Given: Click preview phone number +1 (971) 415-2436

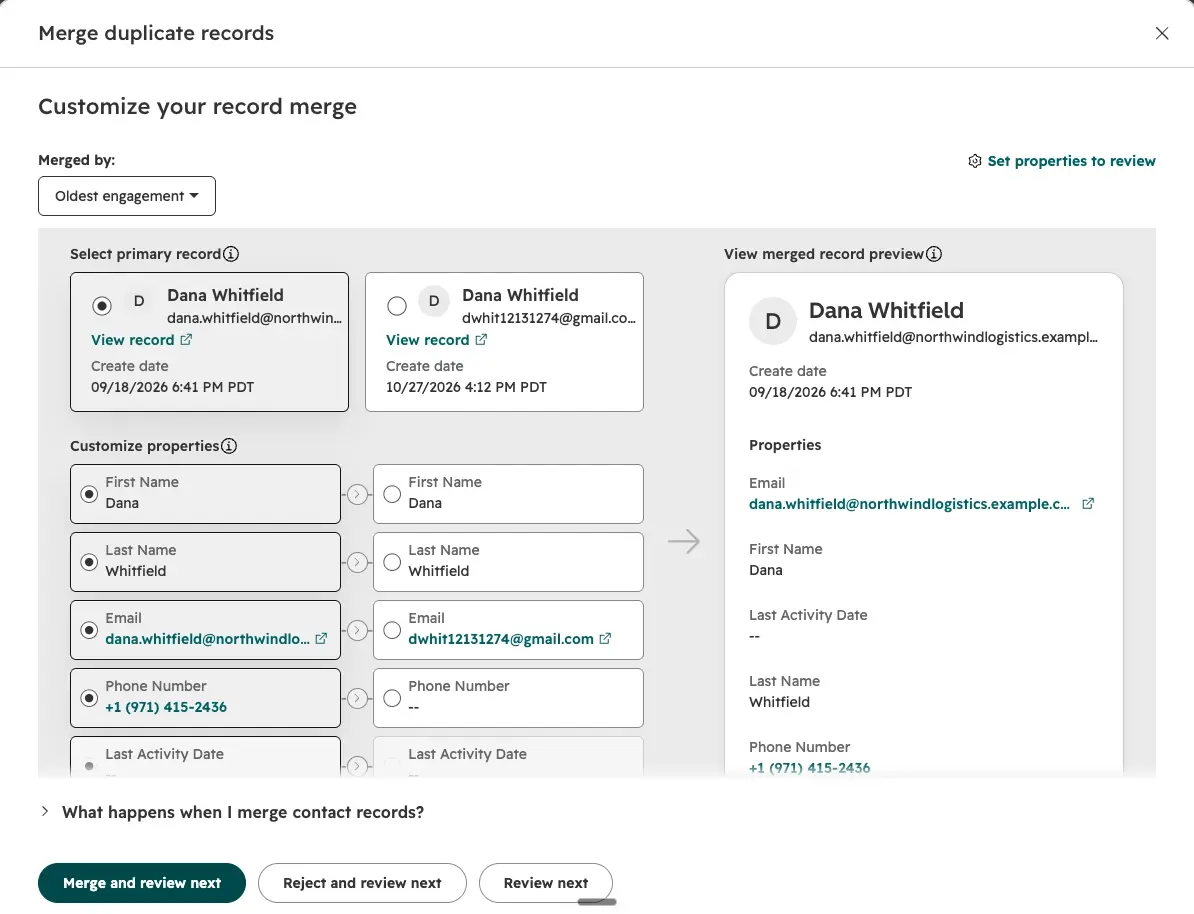Looking at the screenshot, I should pos(809,768).
